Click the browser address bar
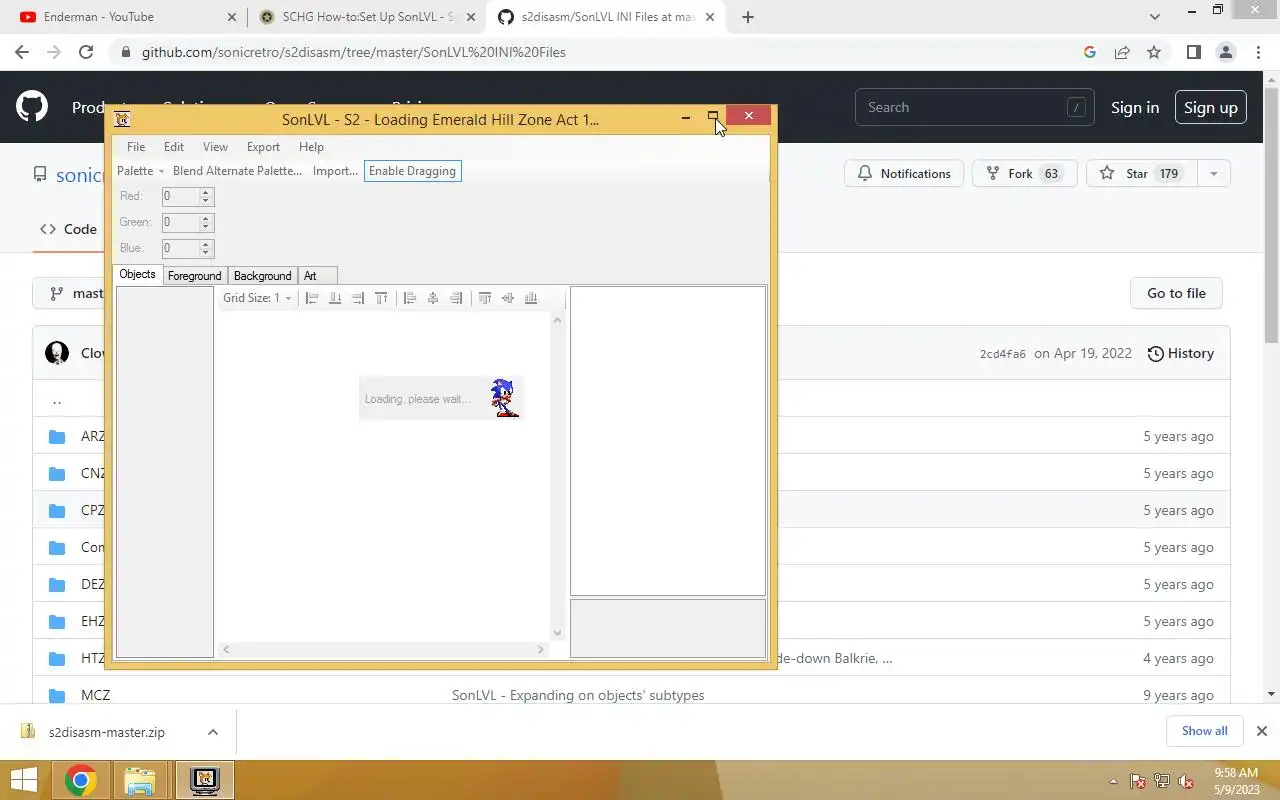Image resolution: width=1280 pixels, height=800 pixels. (600, 52)
